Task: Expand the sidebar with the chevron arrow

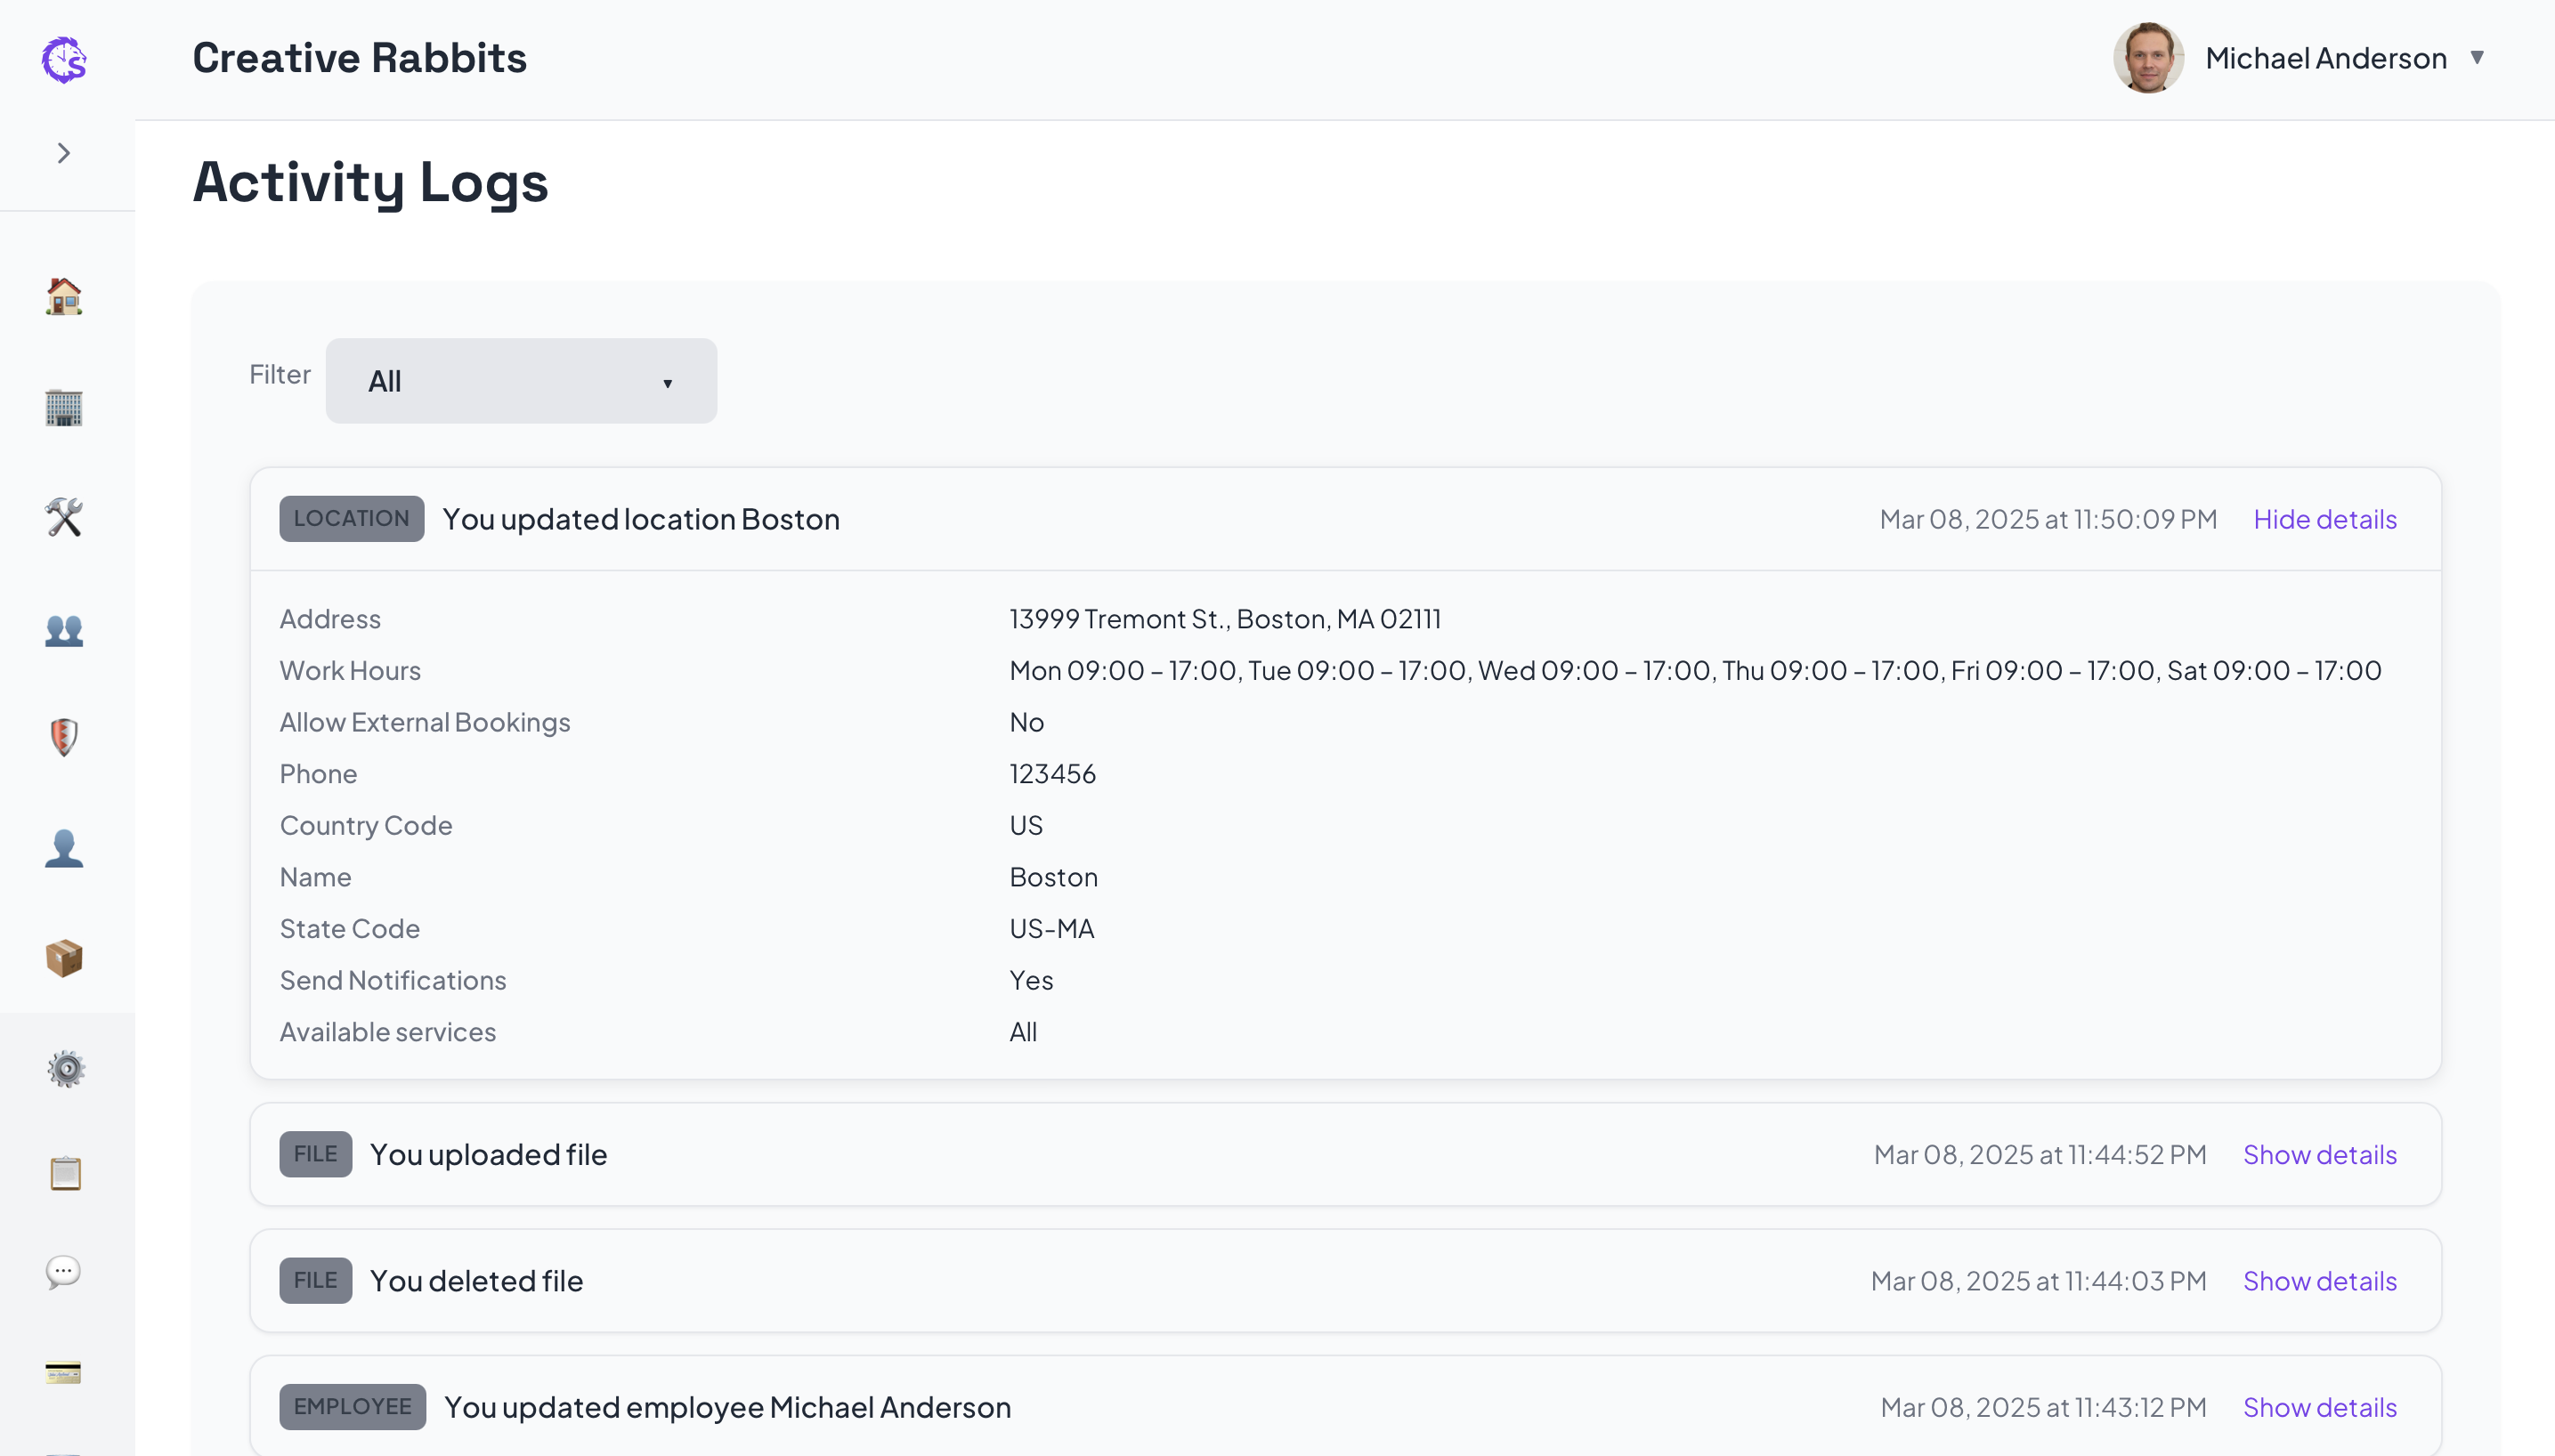Action: 64,153
